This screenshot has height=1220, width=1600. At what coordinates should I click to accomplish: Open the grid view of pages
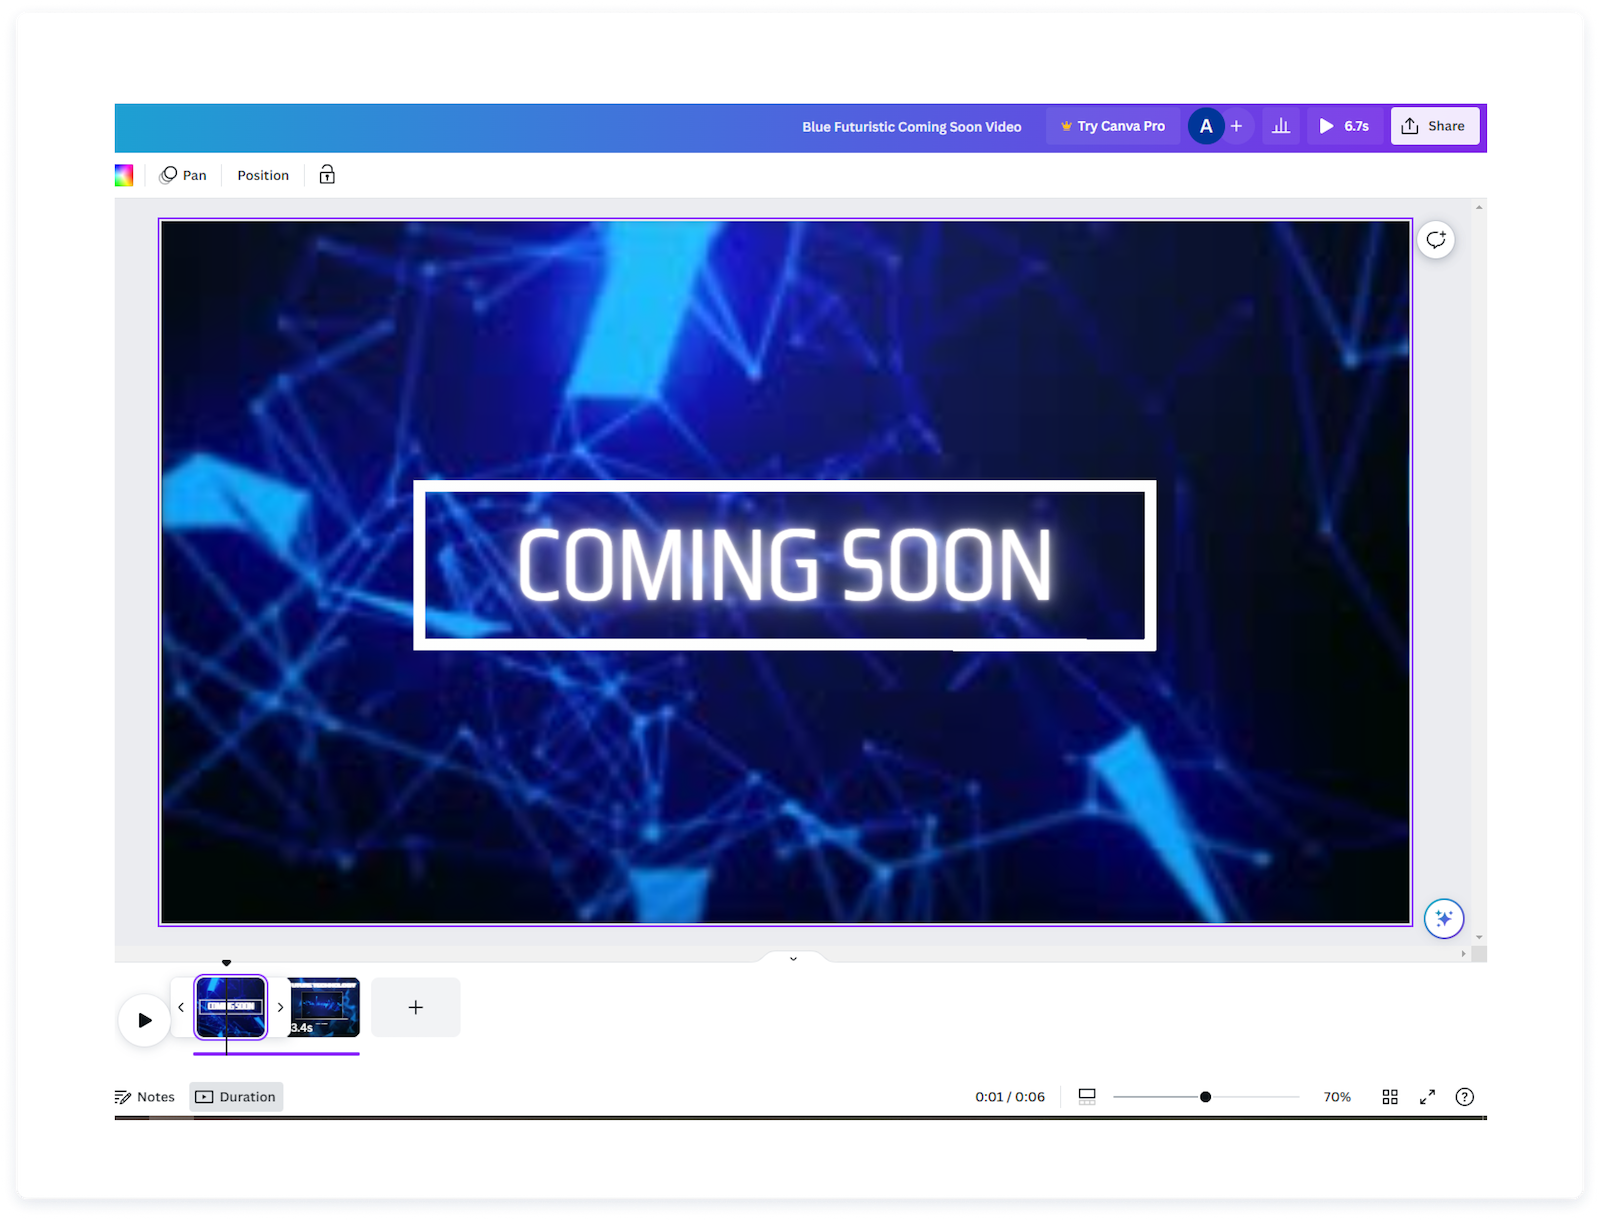click(x=1390, y=1097)
